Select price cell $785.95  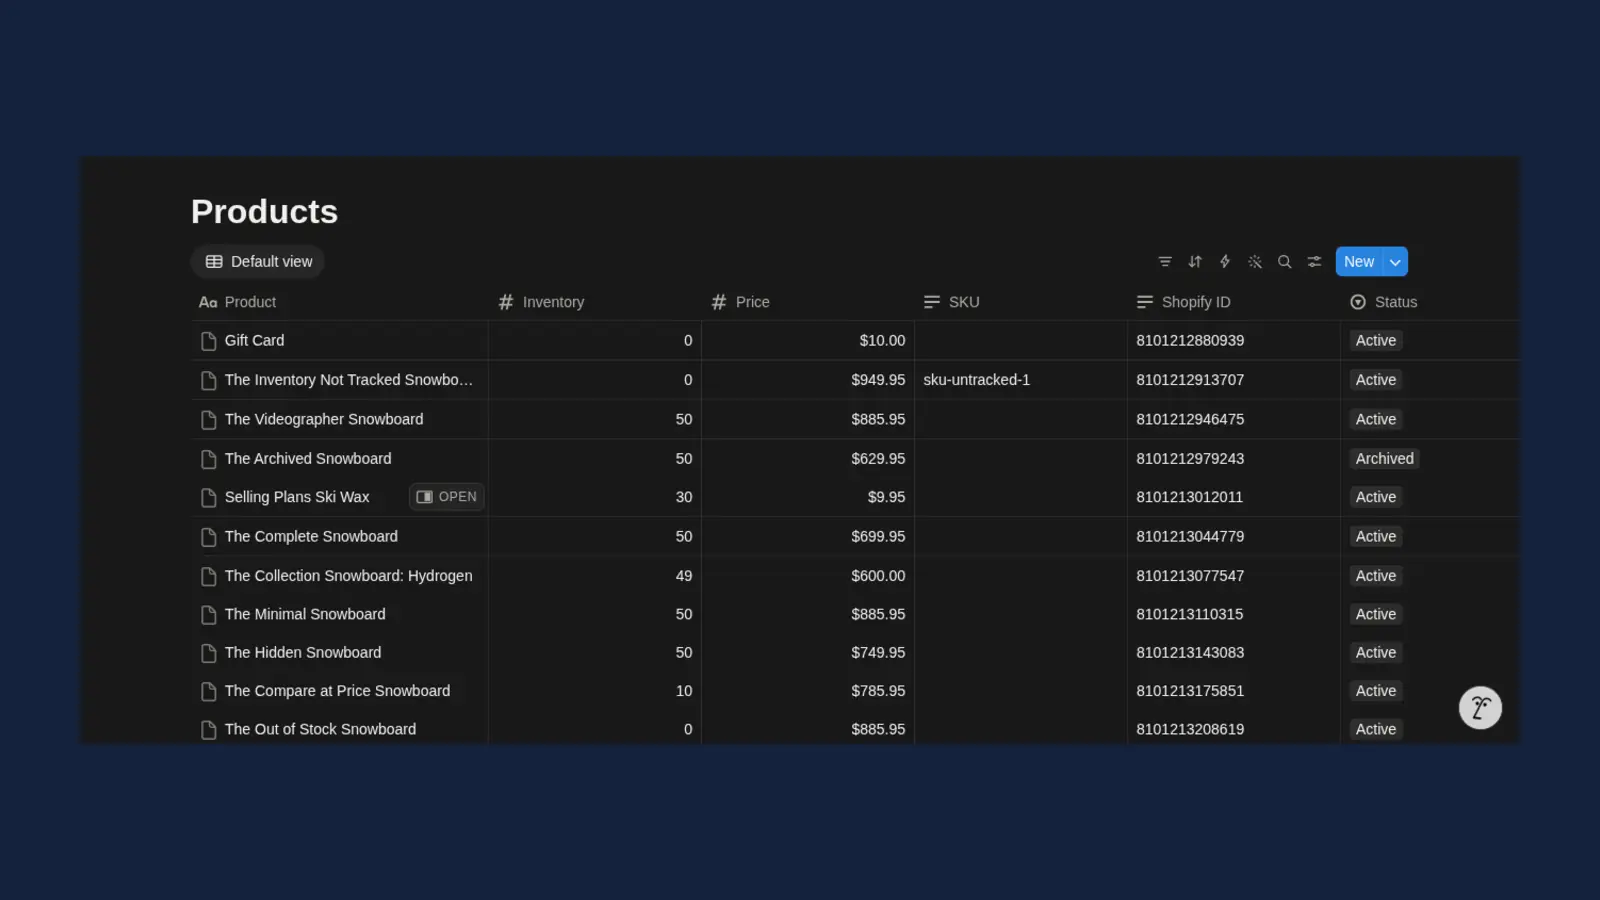[808, 691]
